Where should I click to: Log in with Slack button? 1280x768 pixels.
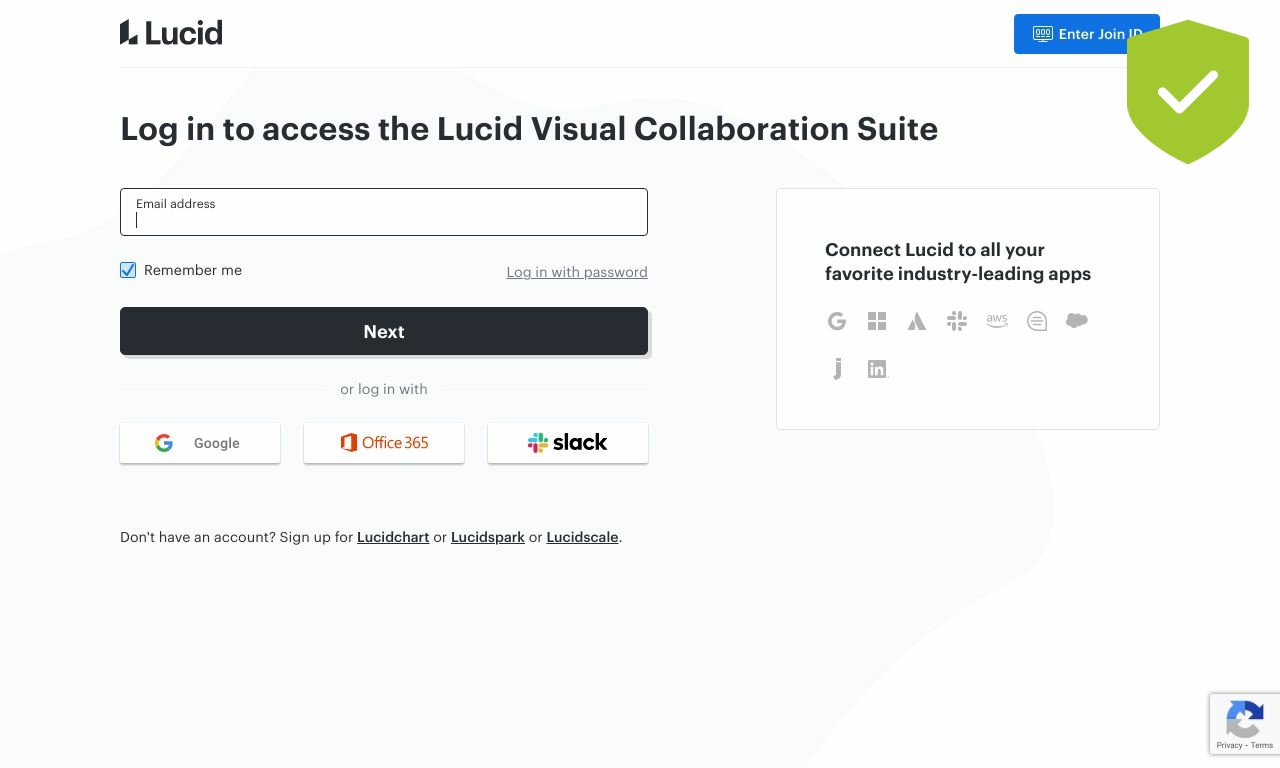tap(568, 443)
